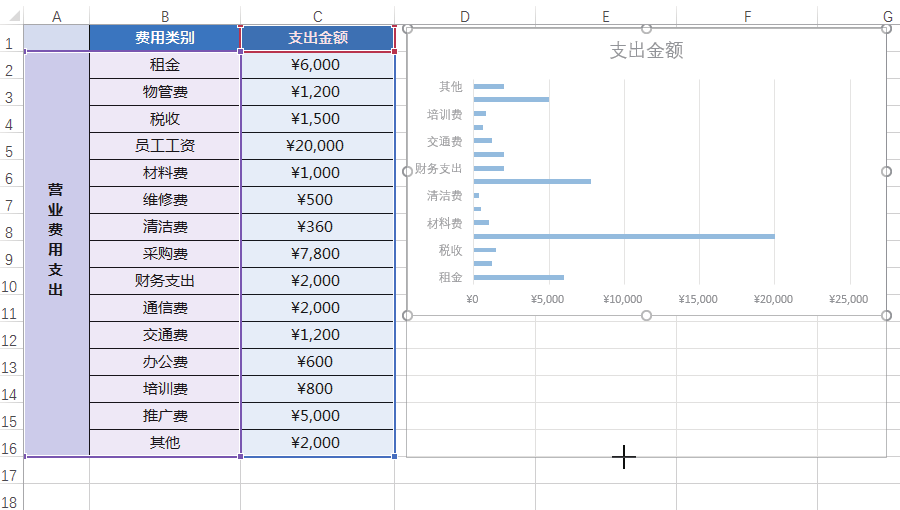Click the ¥10,000 axis label
The image size is (900, 510).
coord(623,299)
